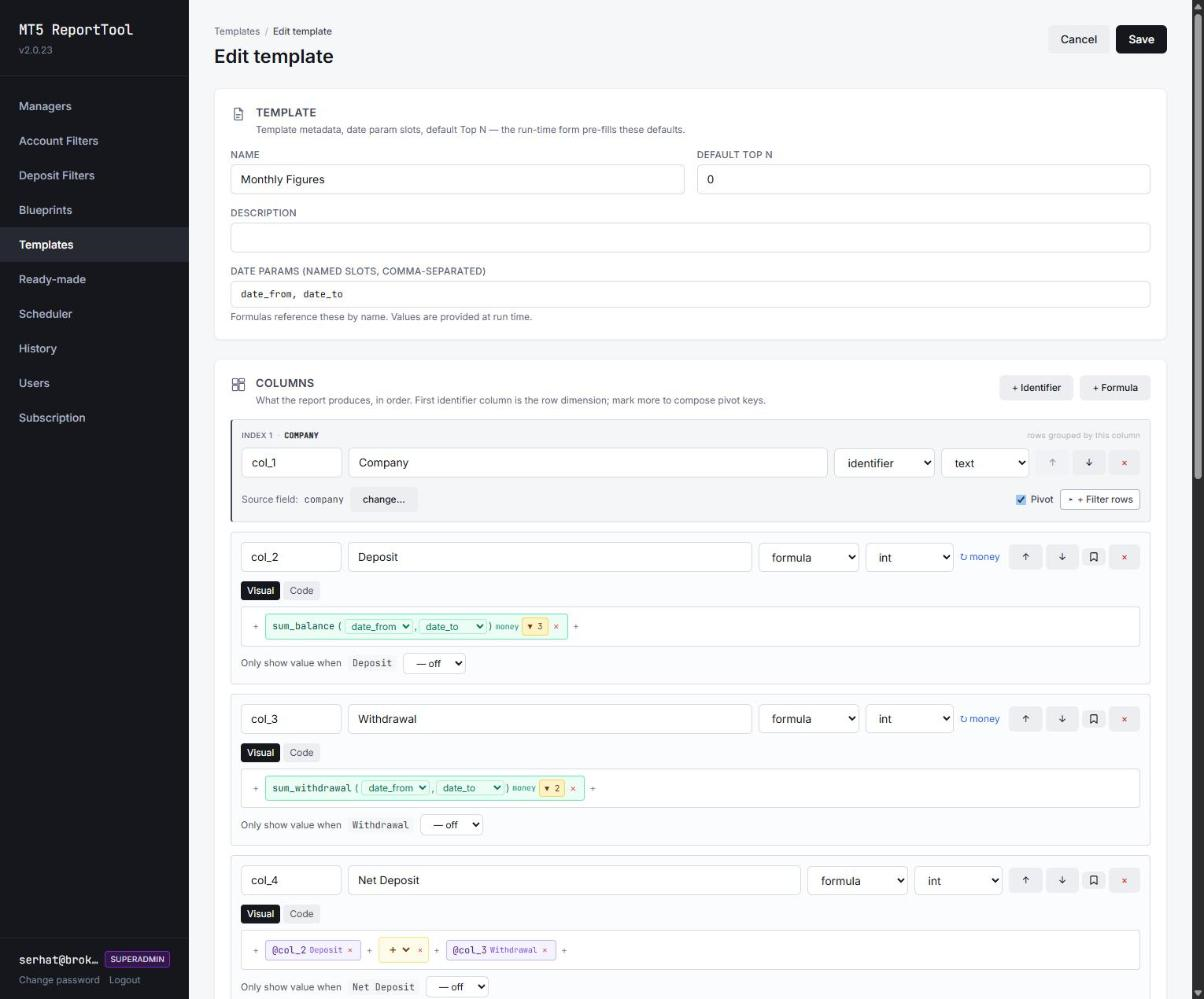Move Withdrawal column down
The height and width of the screenshot is (999, 1204).
click(1062, 719)
